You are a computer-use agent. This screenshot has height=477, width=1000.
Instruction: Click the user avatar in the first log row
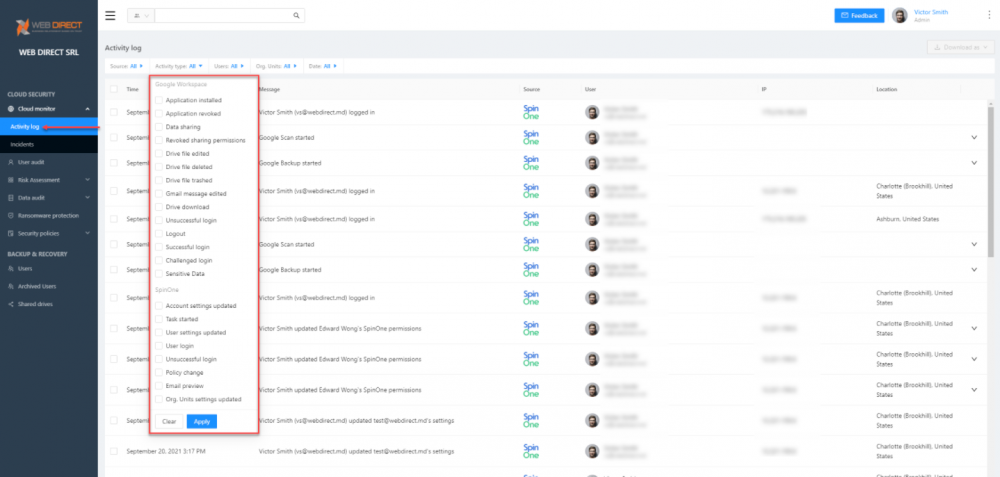tap(592, 112)
